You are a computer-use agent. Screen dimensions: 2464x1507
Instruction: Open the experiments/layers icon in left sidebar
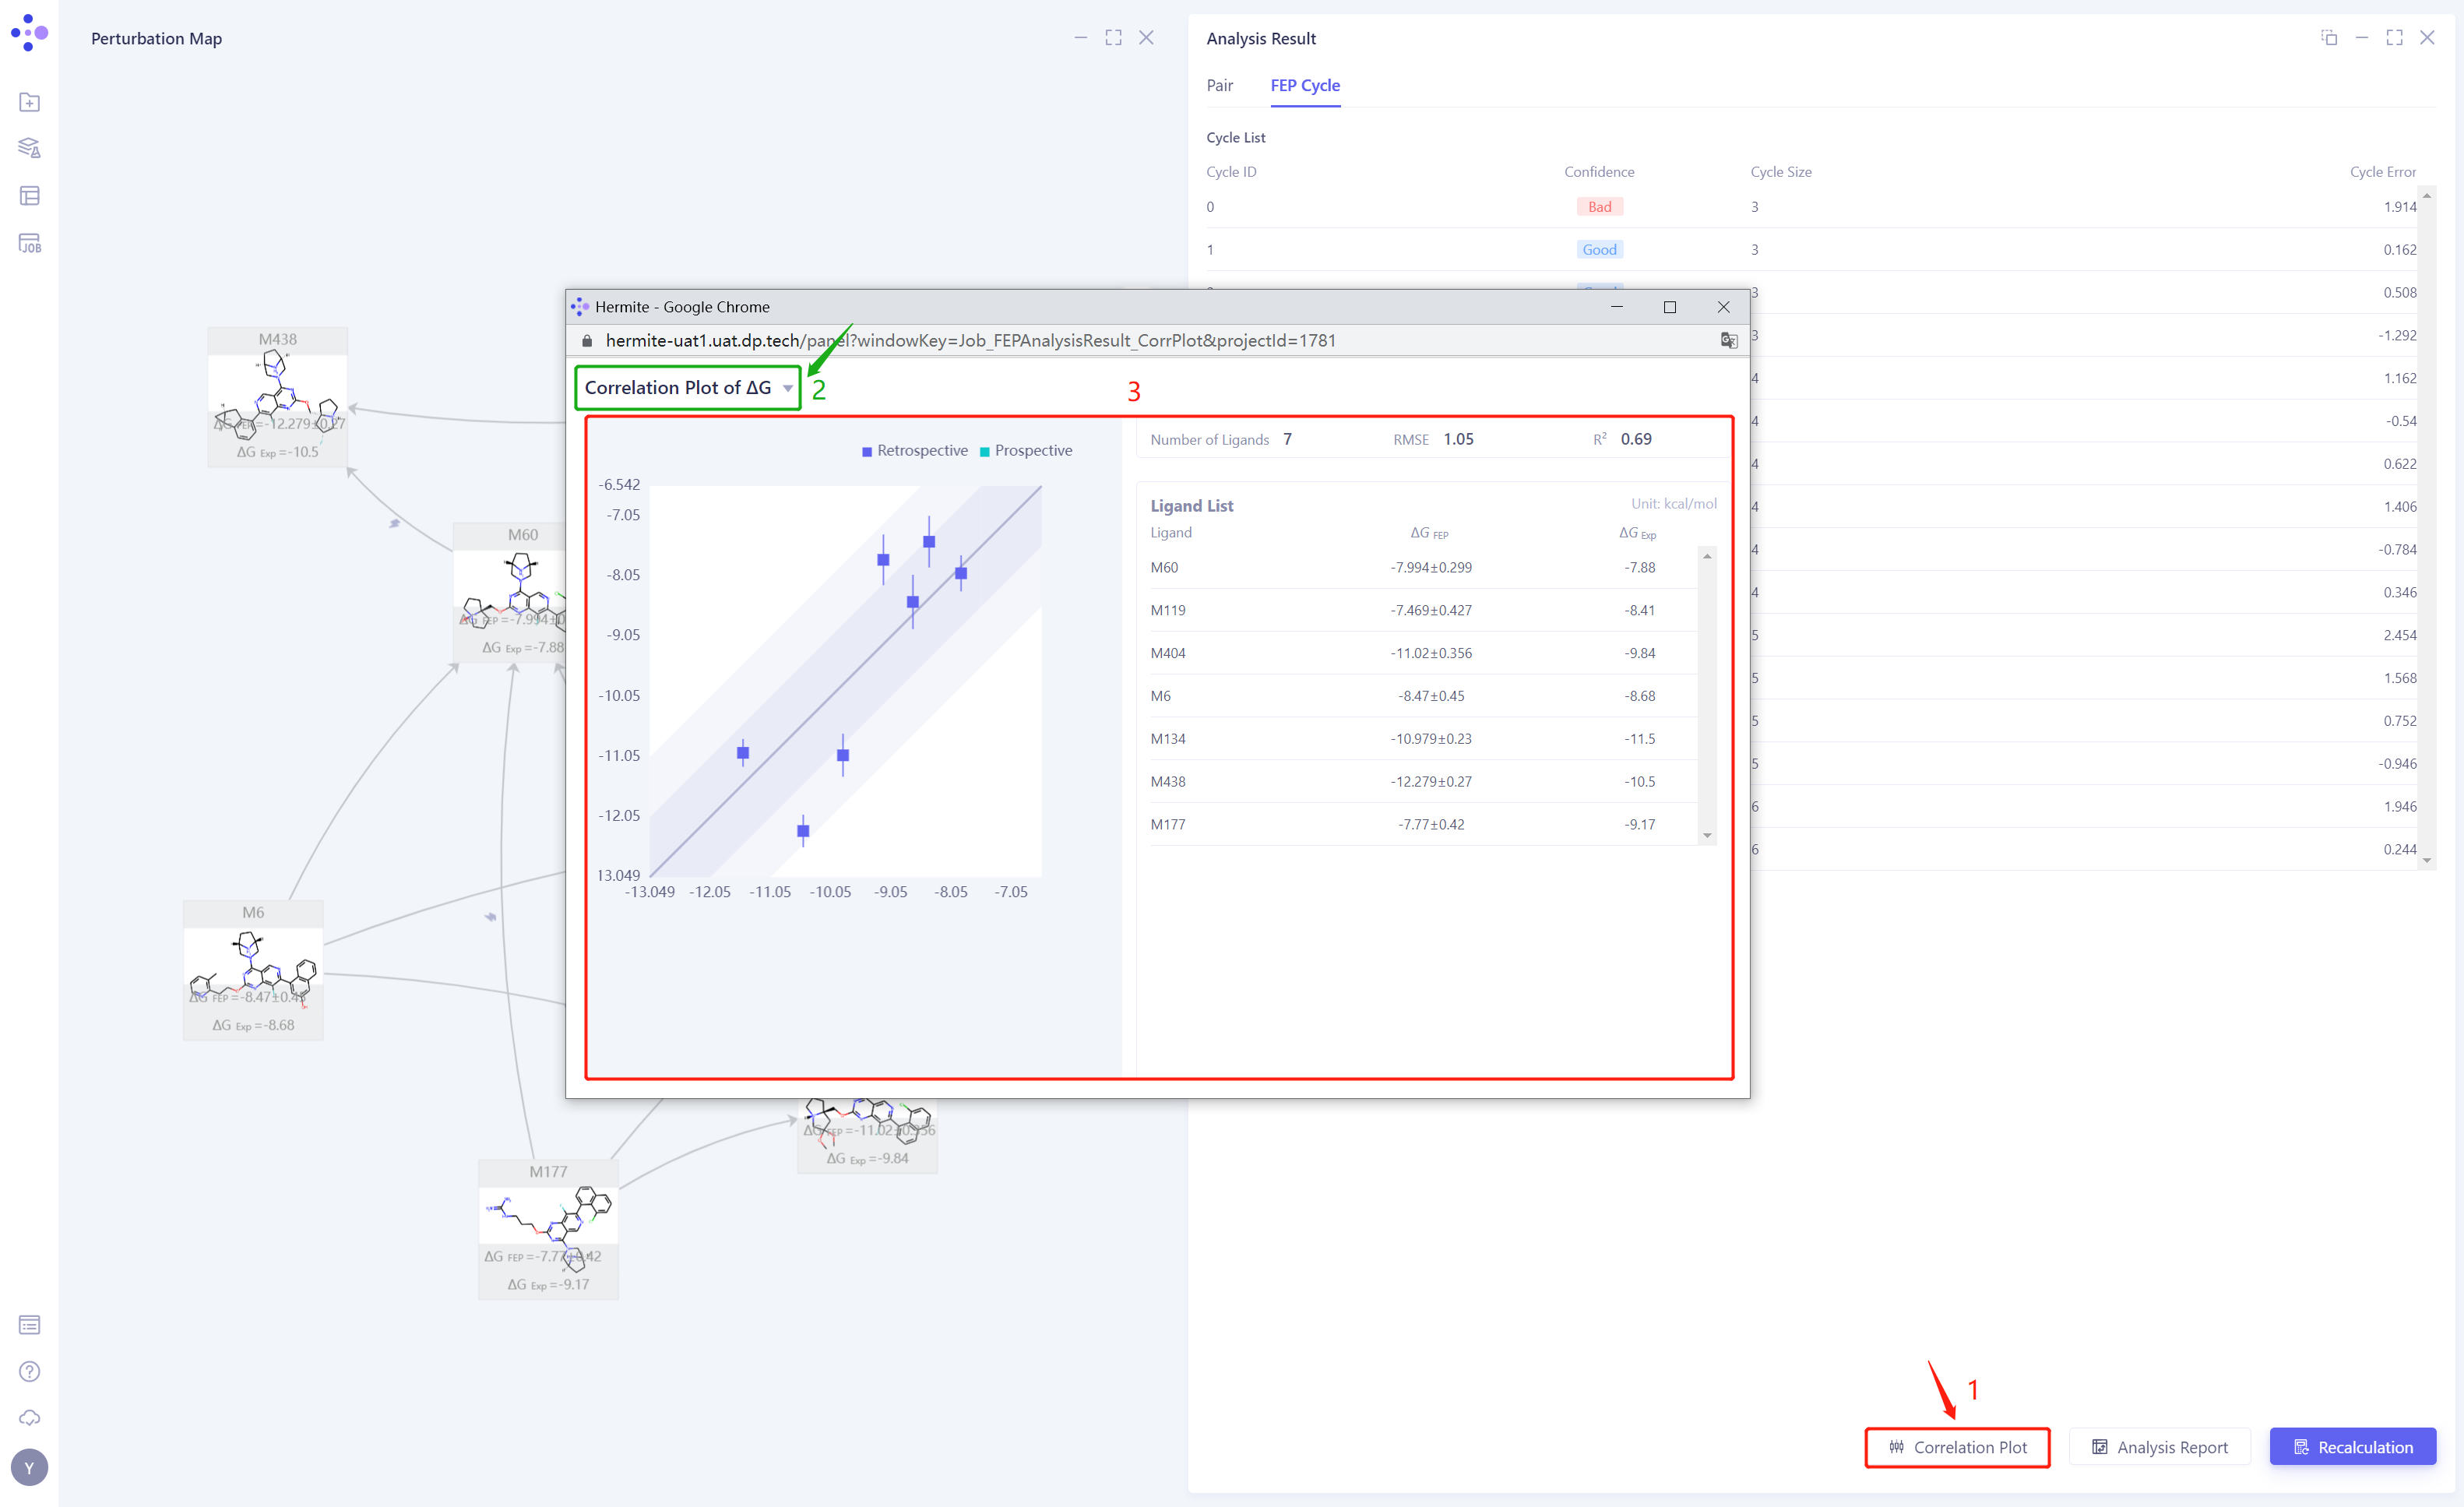[x=29, y=147]
